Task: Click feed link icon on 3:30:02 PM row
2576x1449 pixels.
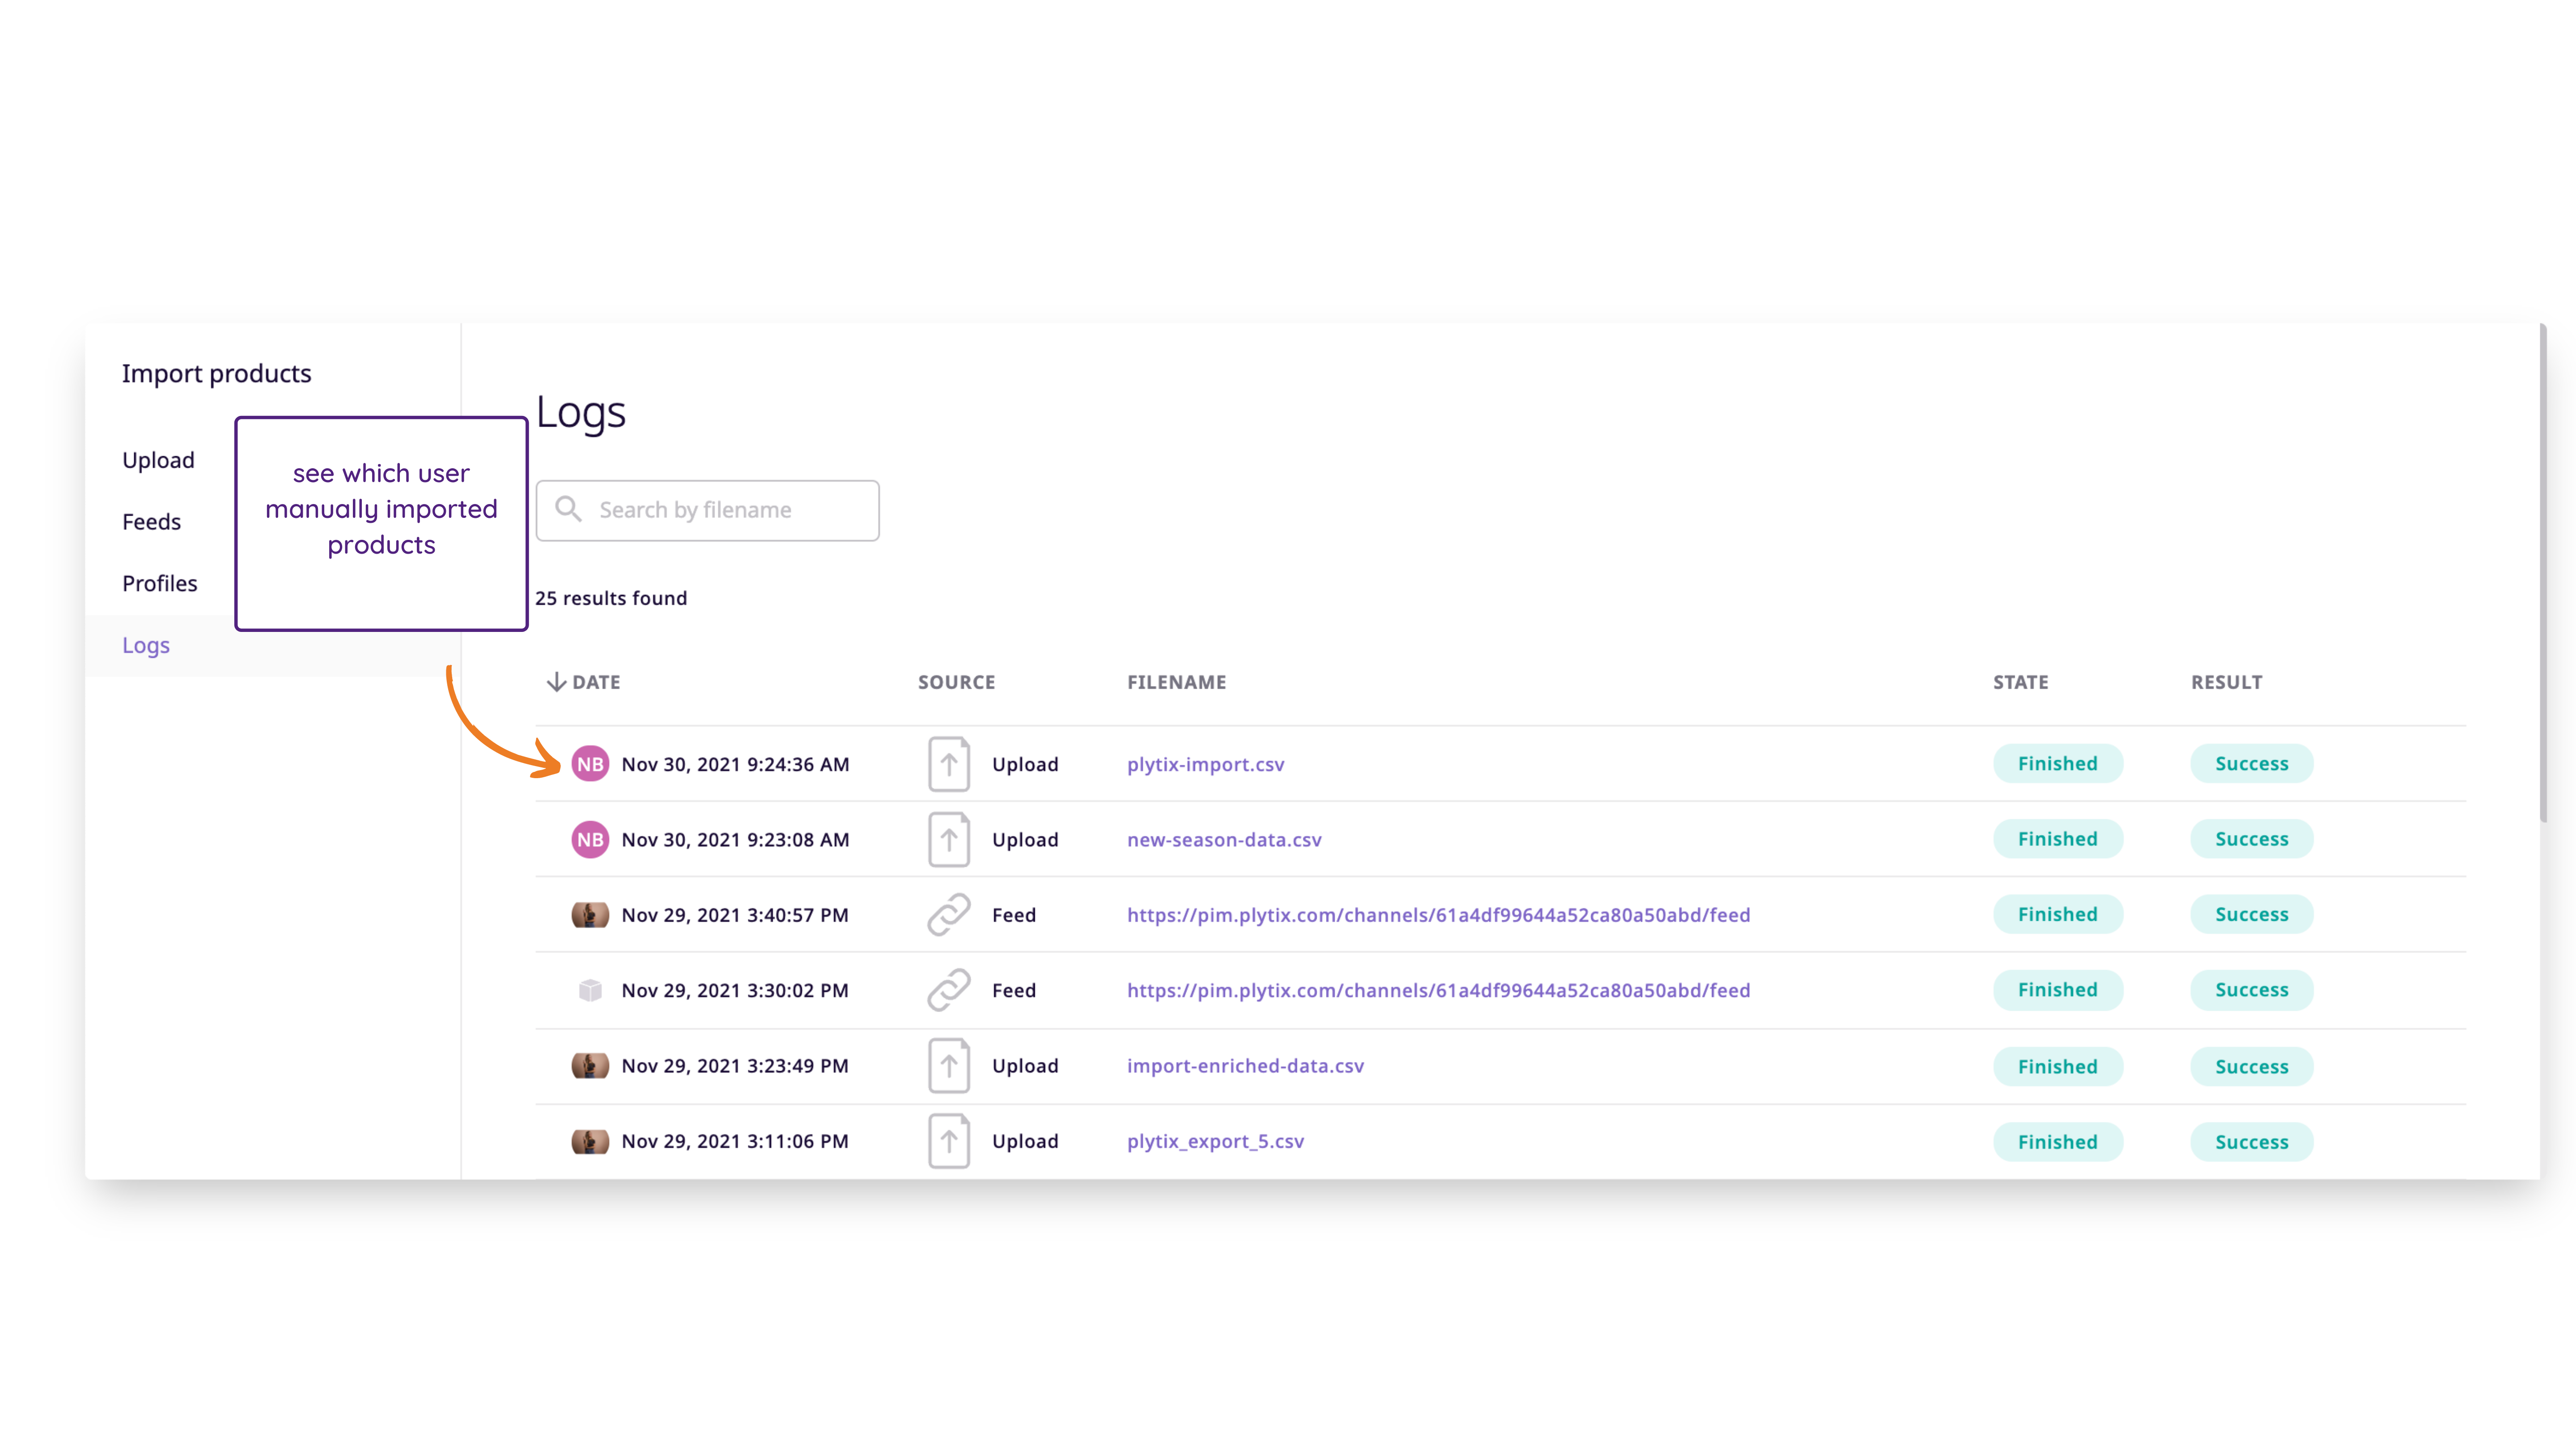Action: pyautogui.click(x=949, y=990)
